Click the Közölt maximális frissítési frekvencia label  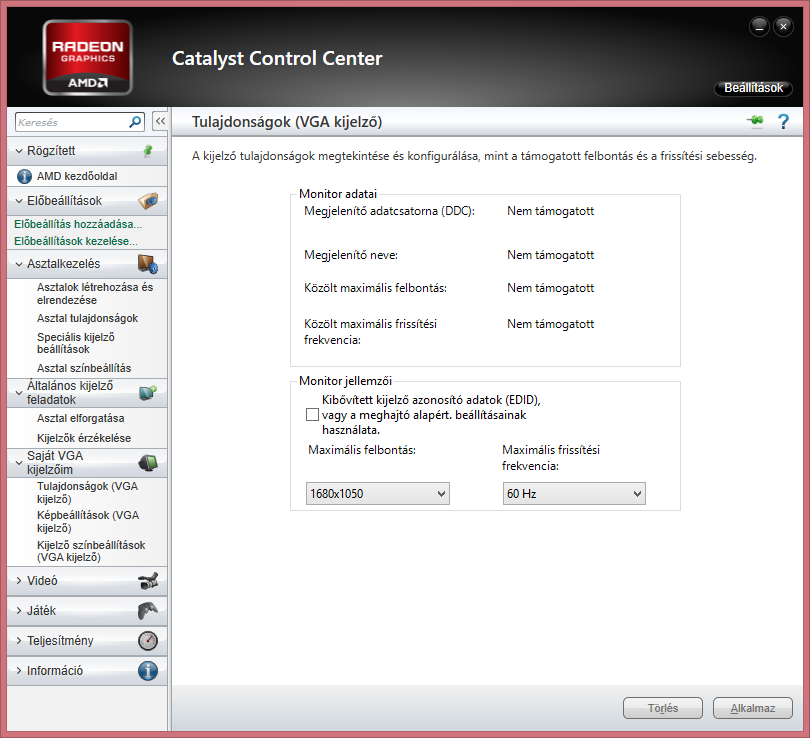tap(370, 332)
